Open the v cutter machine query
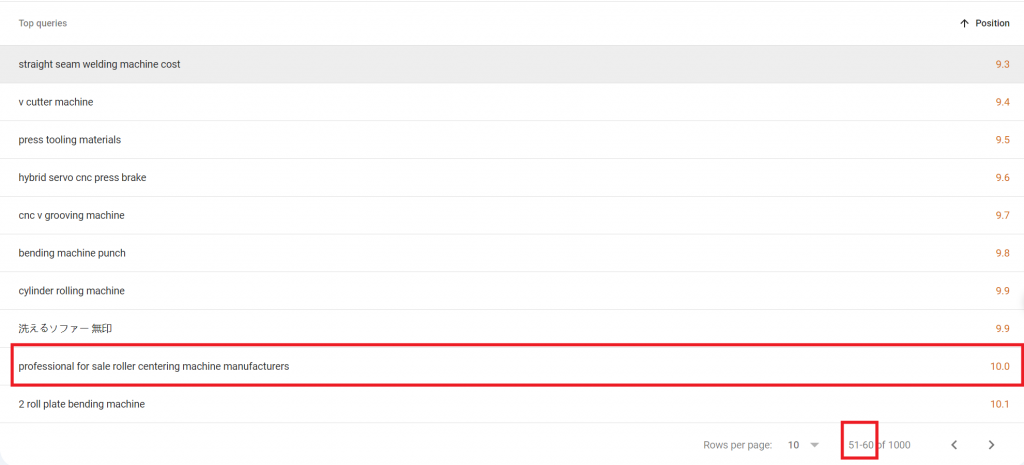The image size is (1024, 465). 56,102
